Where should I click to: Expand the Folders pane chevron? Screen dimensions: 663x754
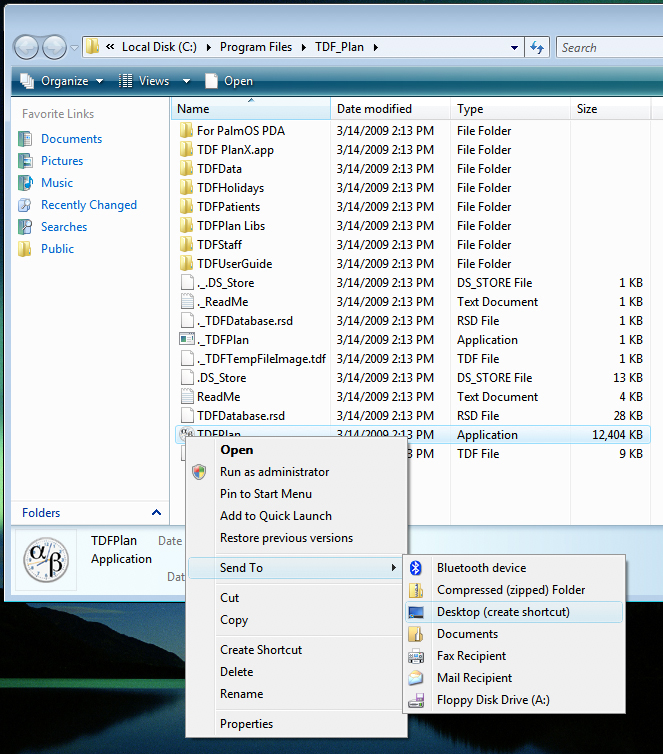click(x=156, y=513)
